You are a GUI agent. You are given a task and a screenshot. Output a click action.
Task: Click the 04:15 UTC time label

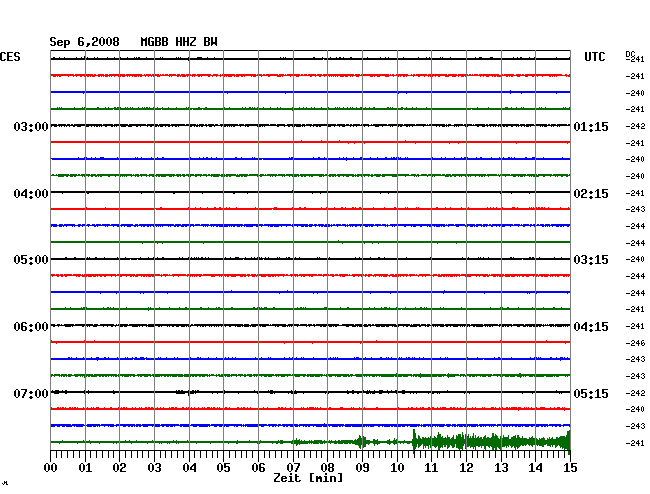tap(591, 327)
